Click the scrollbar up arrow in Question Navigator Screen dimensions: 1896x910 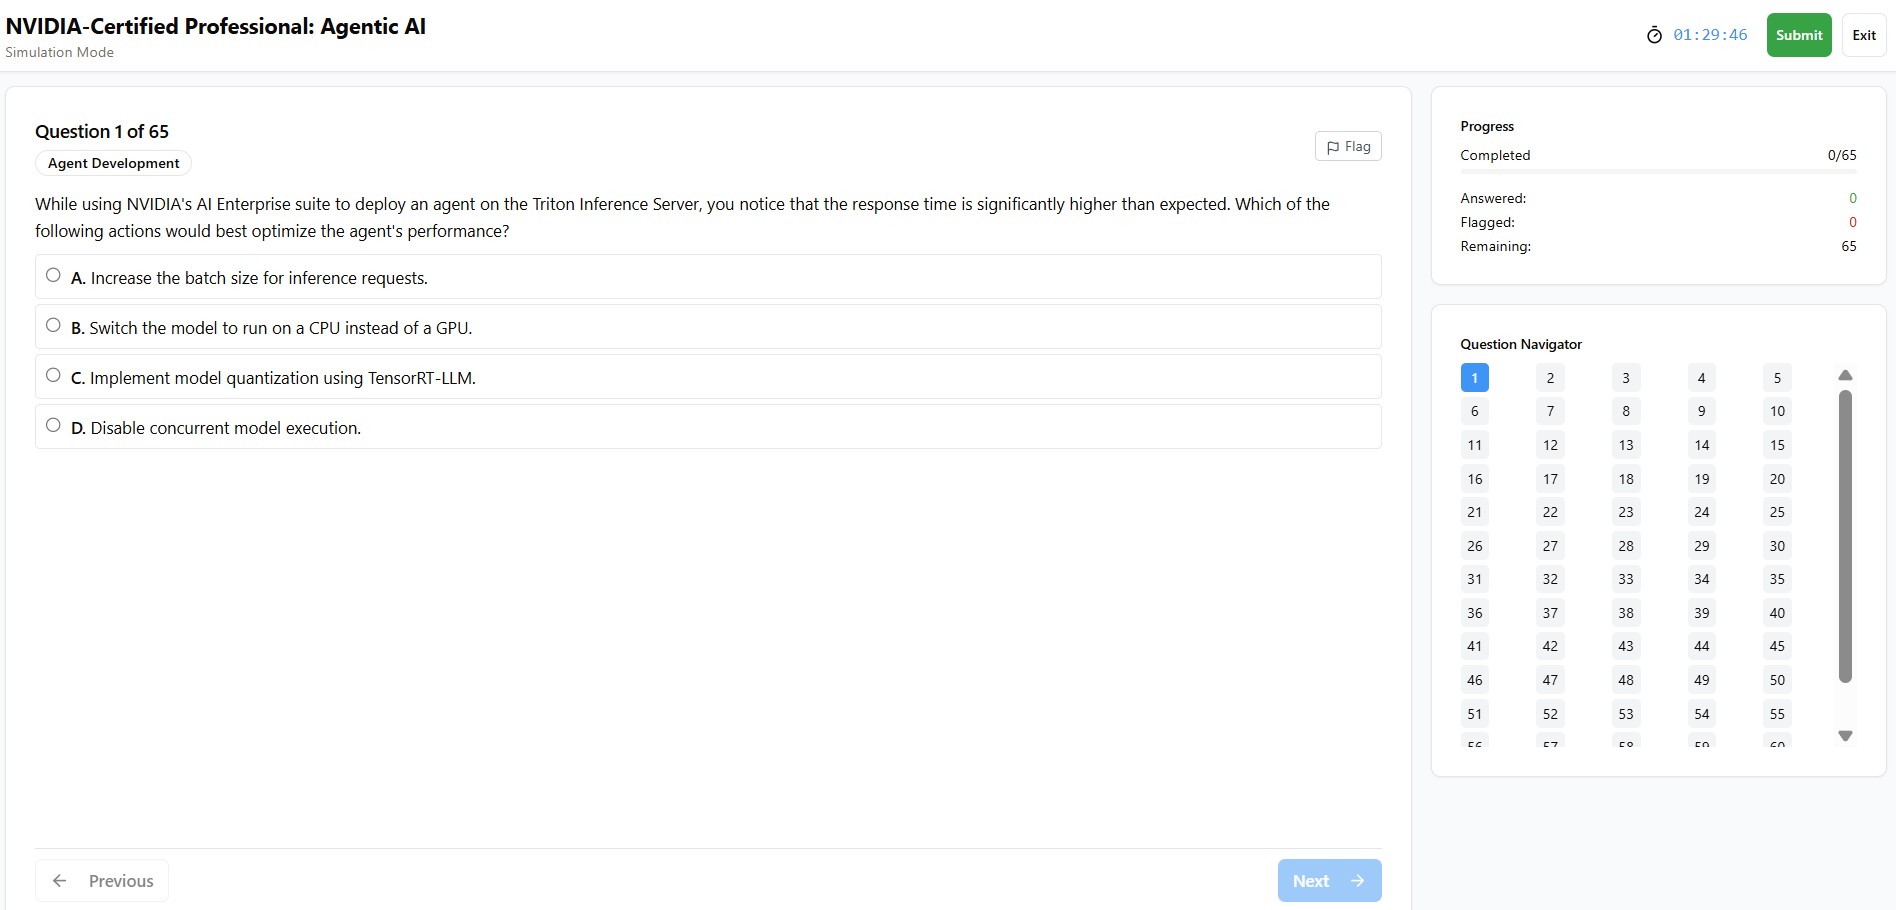(x=1845, y=375)
